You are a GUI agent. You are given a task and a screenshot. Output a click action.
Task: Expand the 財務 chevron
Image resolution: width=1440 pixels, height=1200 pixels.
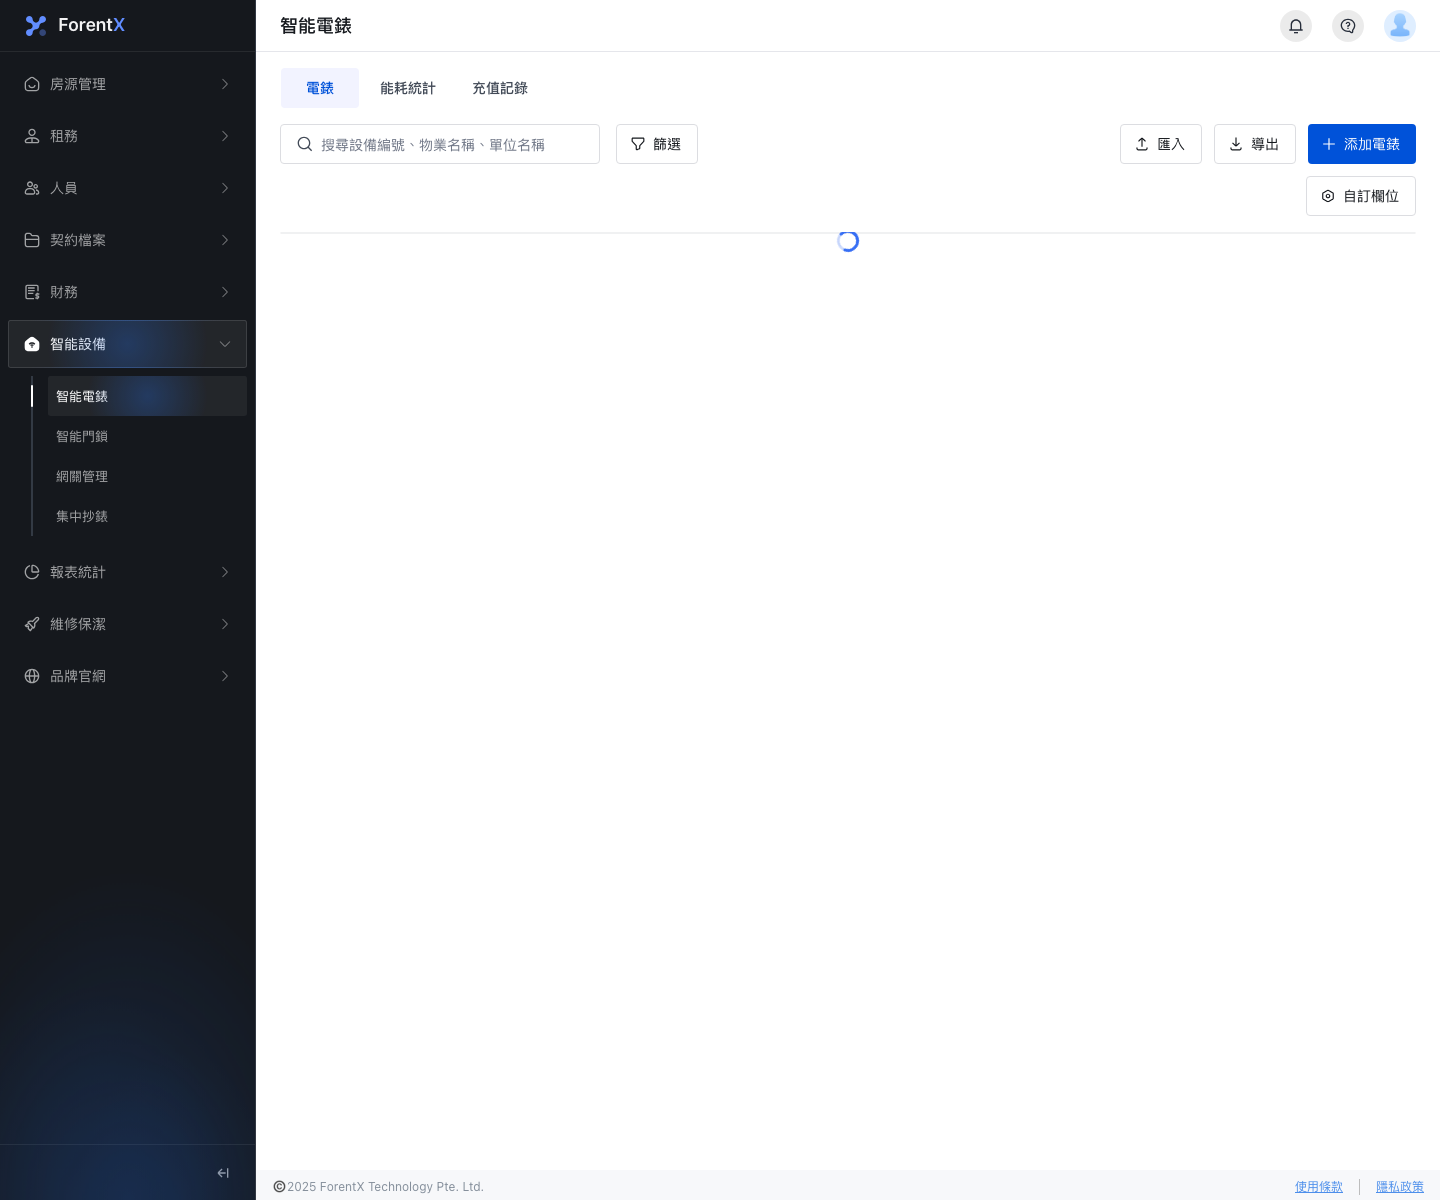pyautogui.click(x=225, y=292)
